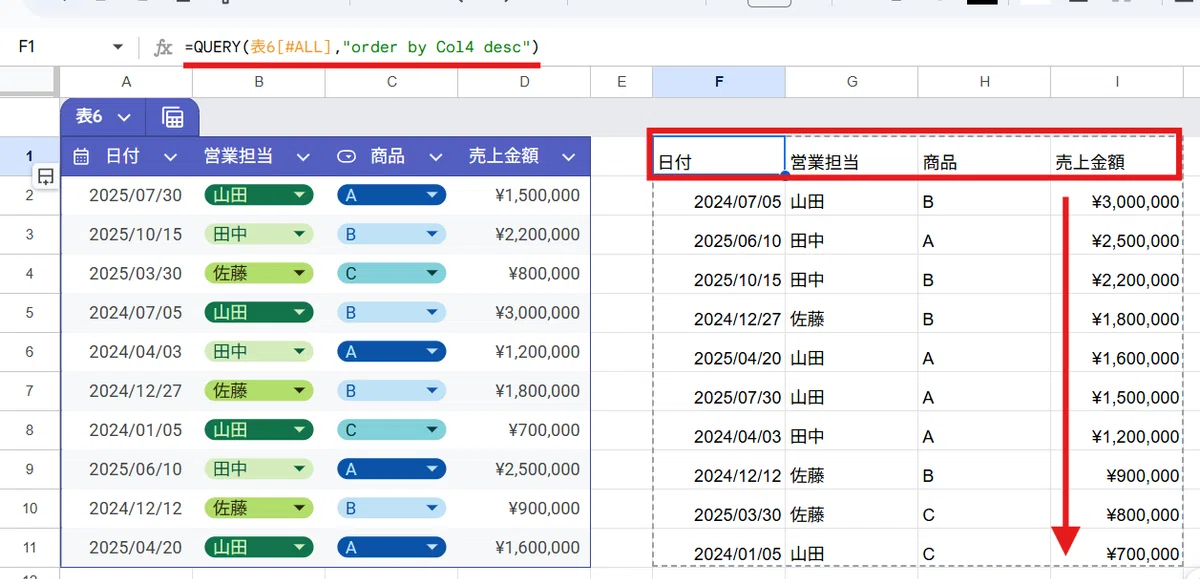This screenshot has height=579, width=1200.
Task: Click amount ¥700,000 in column D
Action: [x=524, y=430]
